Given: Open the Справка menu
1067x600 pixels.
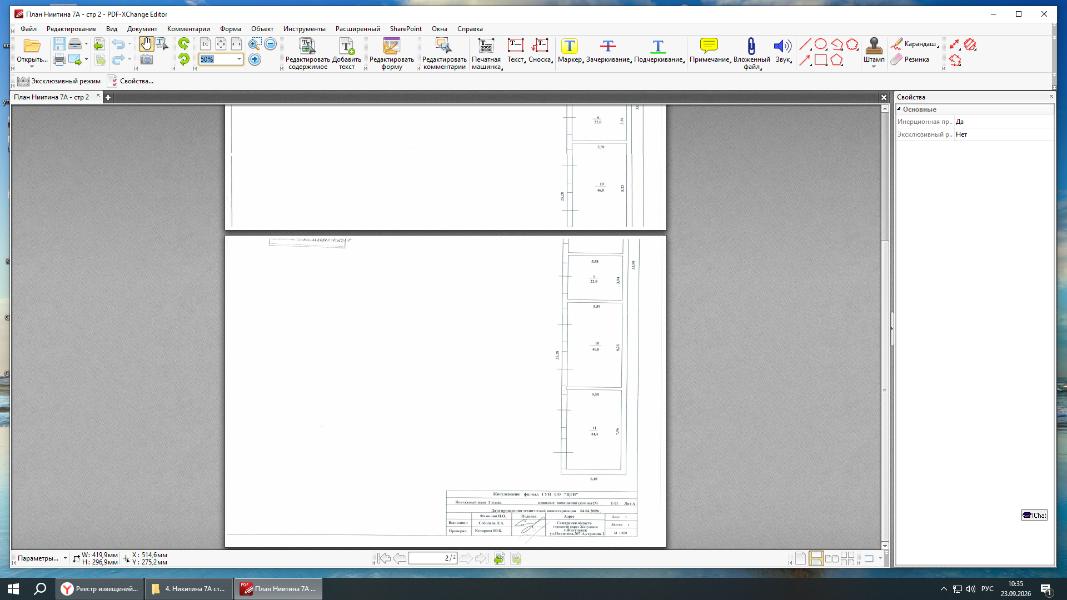Looking at the screenshot, I should 470,29.
